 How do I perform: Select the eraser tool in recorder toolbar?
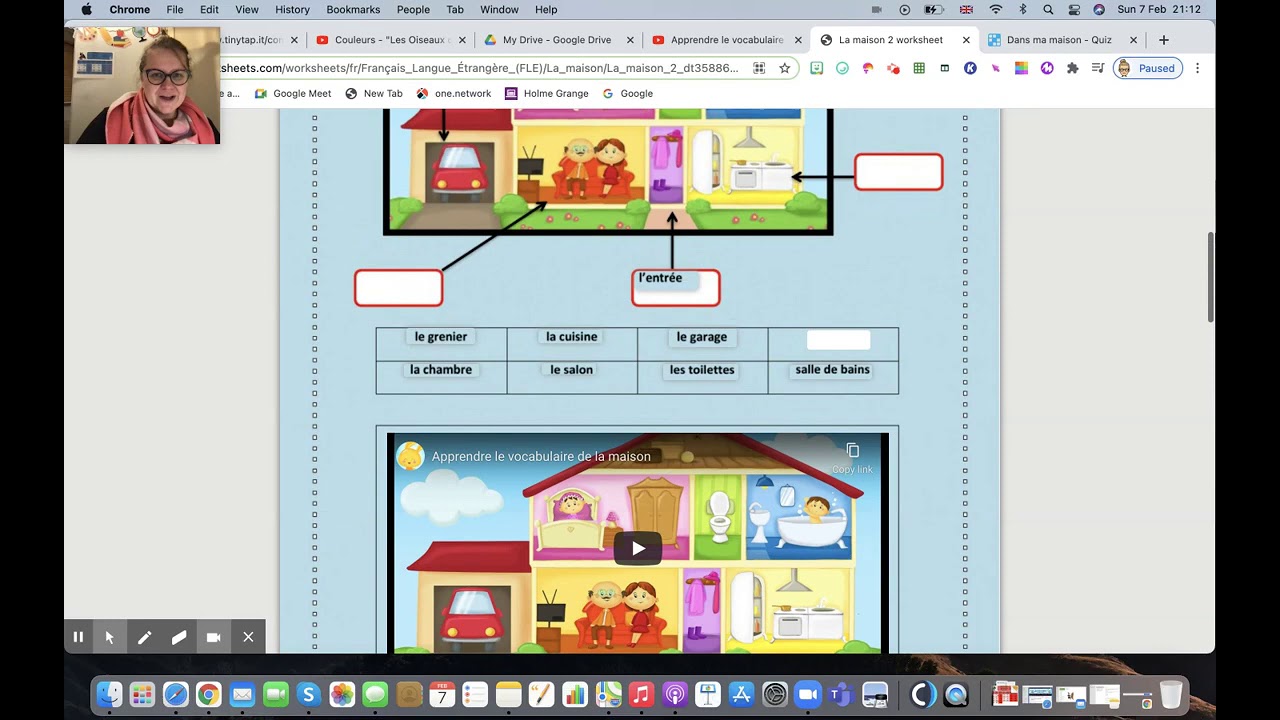click(179, 637)
